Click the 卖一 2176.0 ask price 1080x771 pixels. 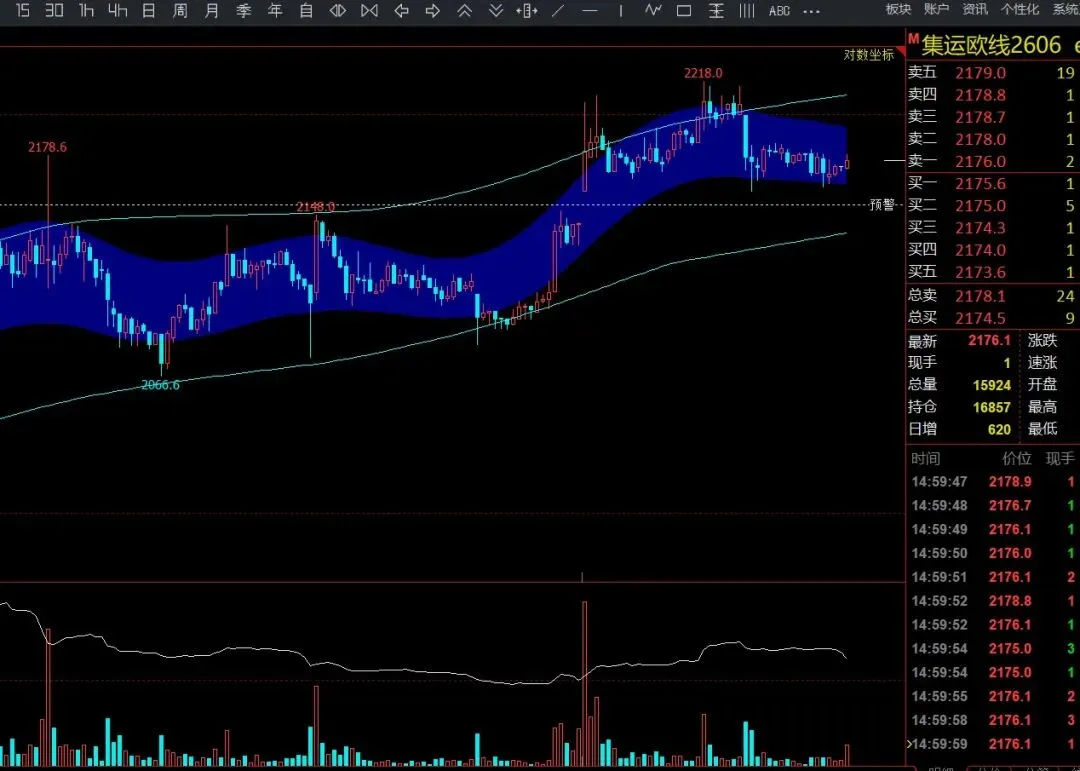[x=981, y=162]
